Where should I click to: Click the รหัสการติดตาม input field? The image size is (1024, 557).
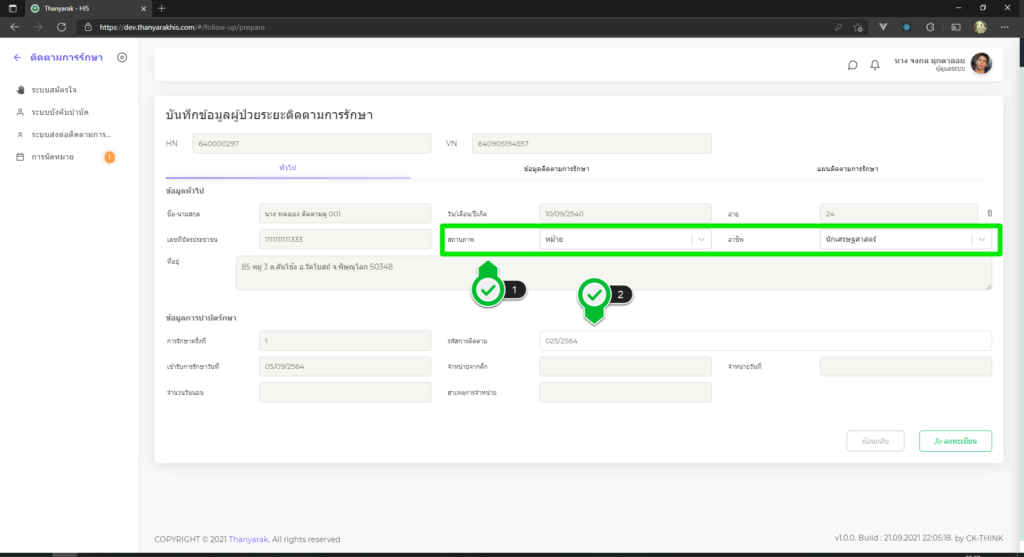tap(765, 341)
